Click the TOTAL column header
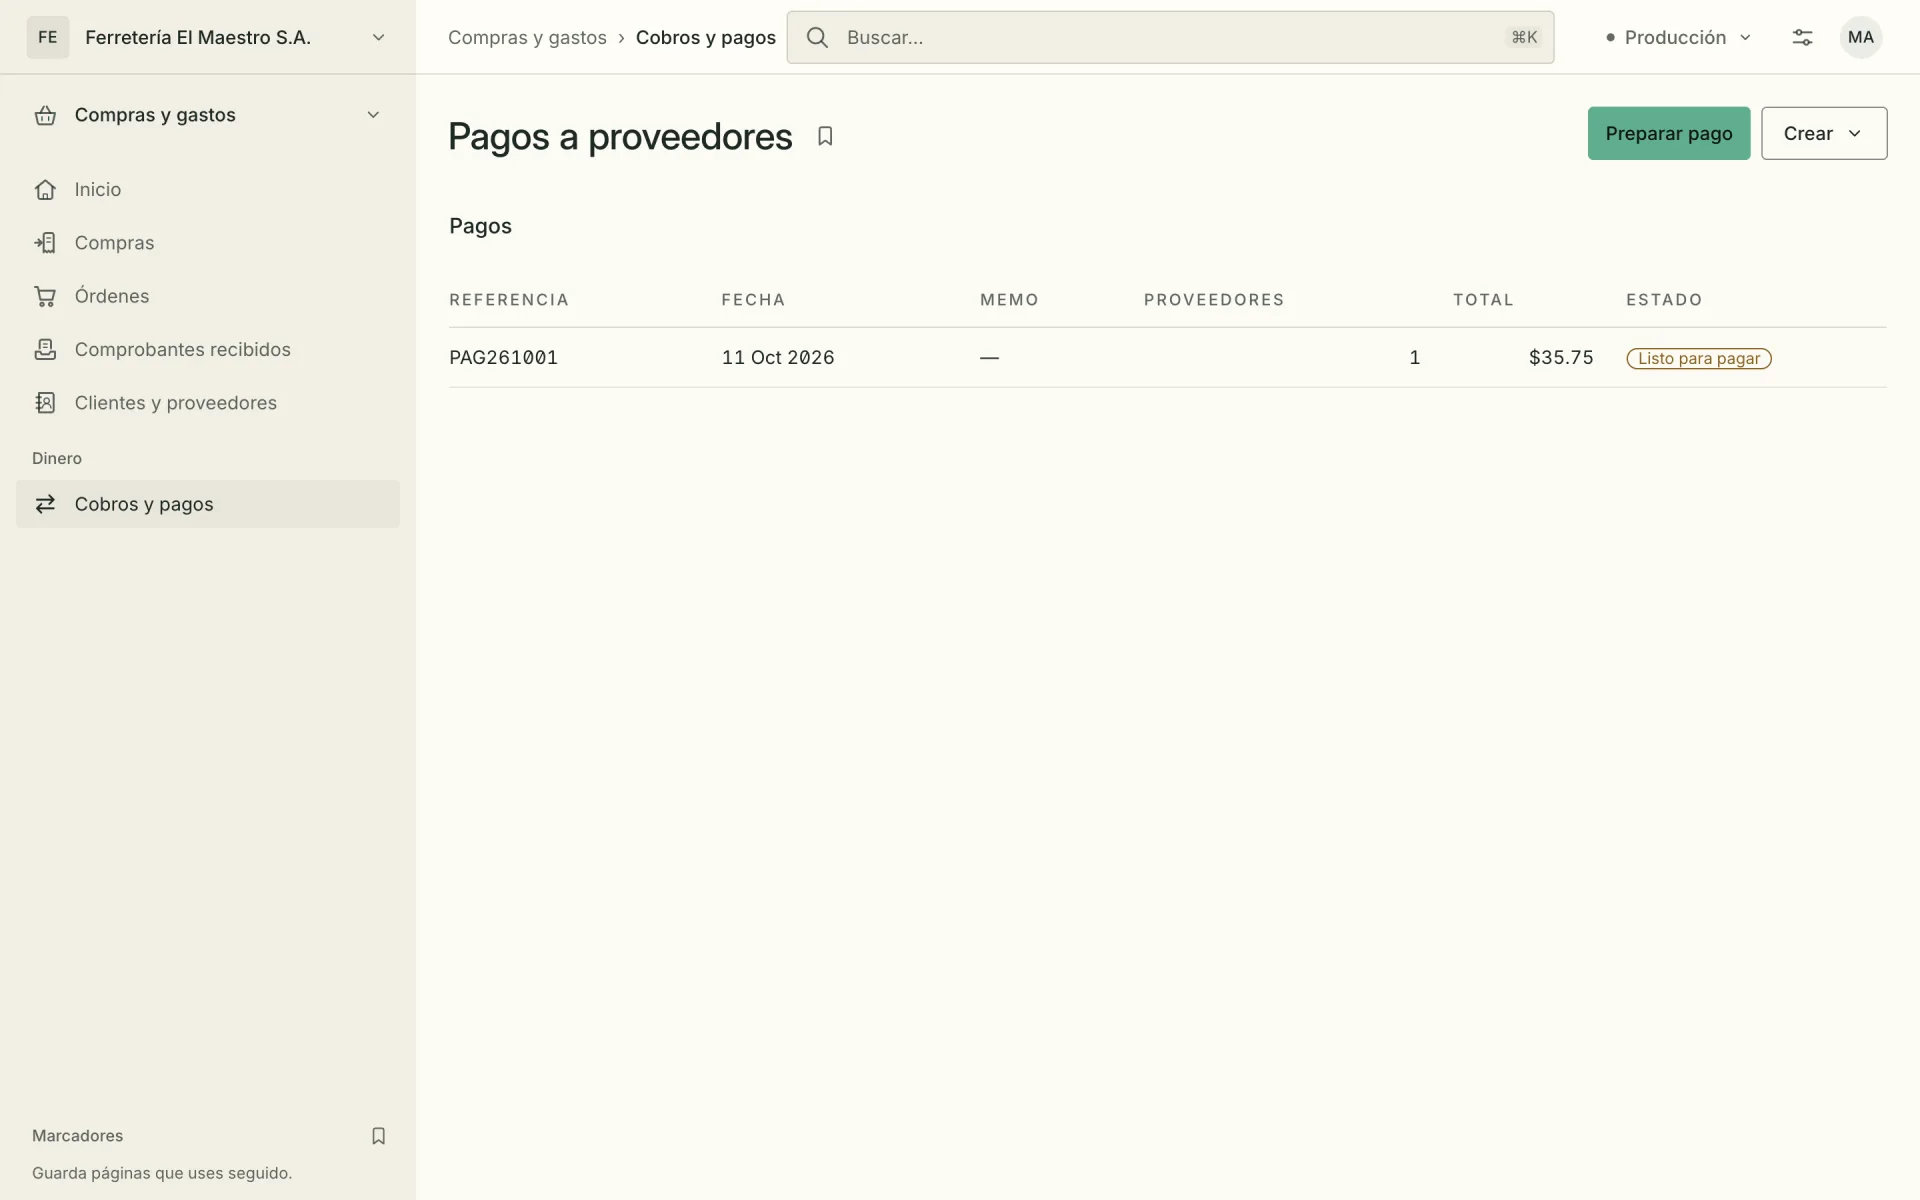The height and width of the screenshot is (1200, 1920). tap(1483, 300)
